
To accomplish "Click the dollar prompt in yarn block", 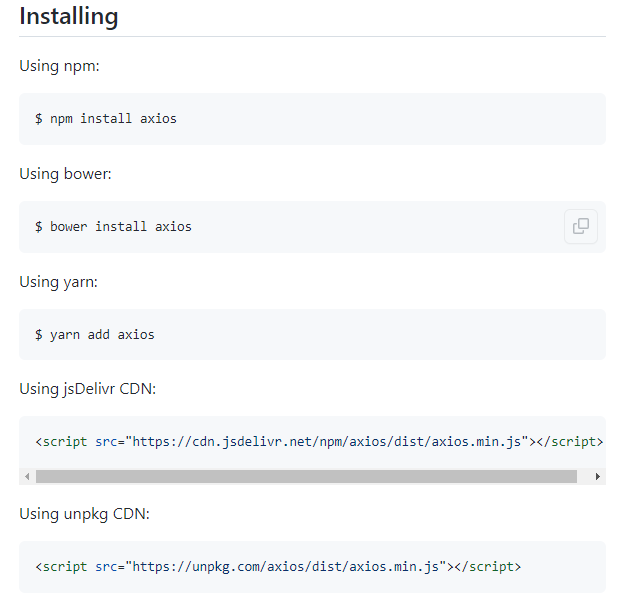I will coord(39,335).
